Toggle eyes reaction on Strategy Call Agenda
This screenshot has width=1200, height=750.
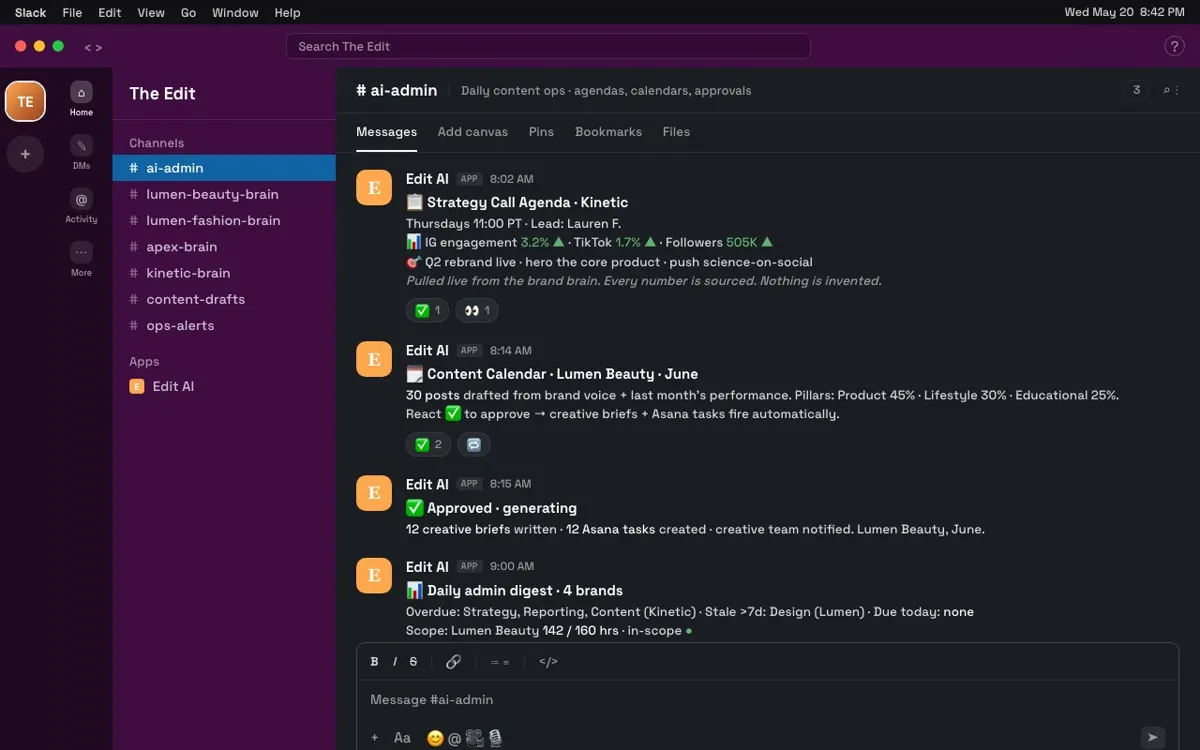point(477,311)
